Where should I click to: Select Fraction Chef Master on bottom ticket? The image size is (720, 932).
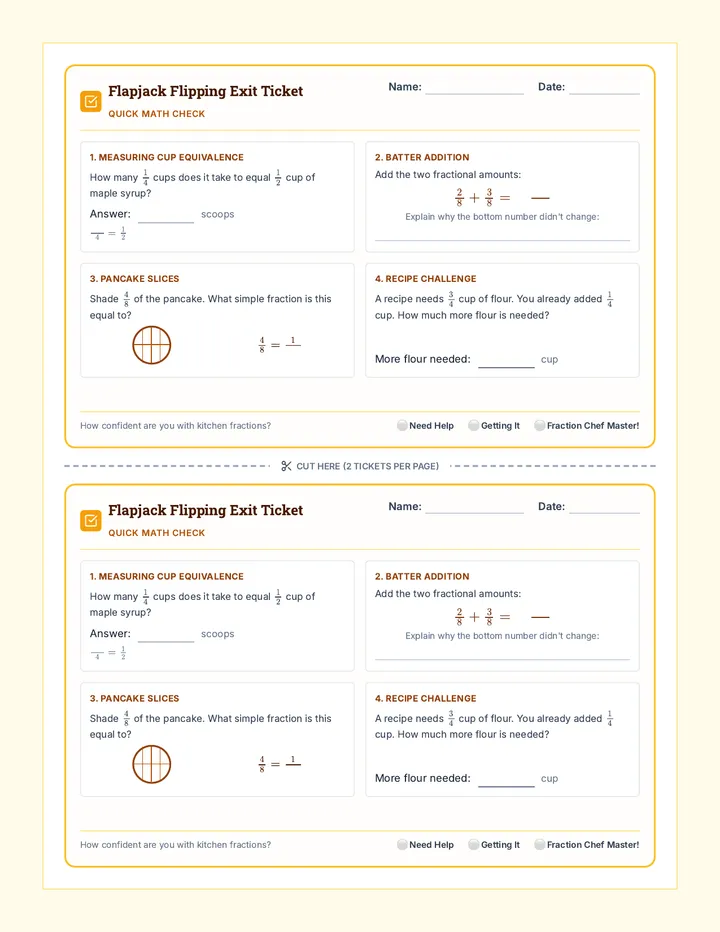click(x=540, y=845)
